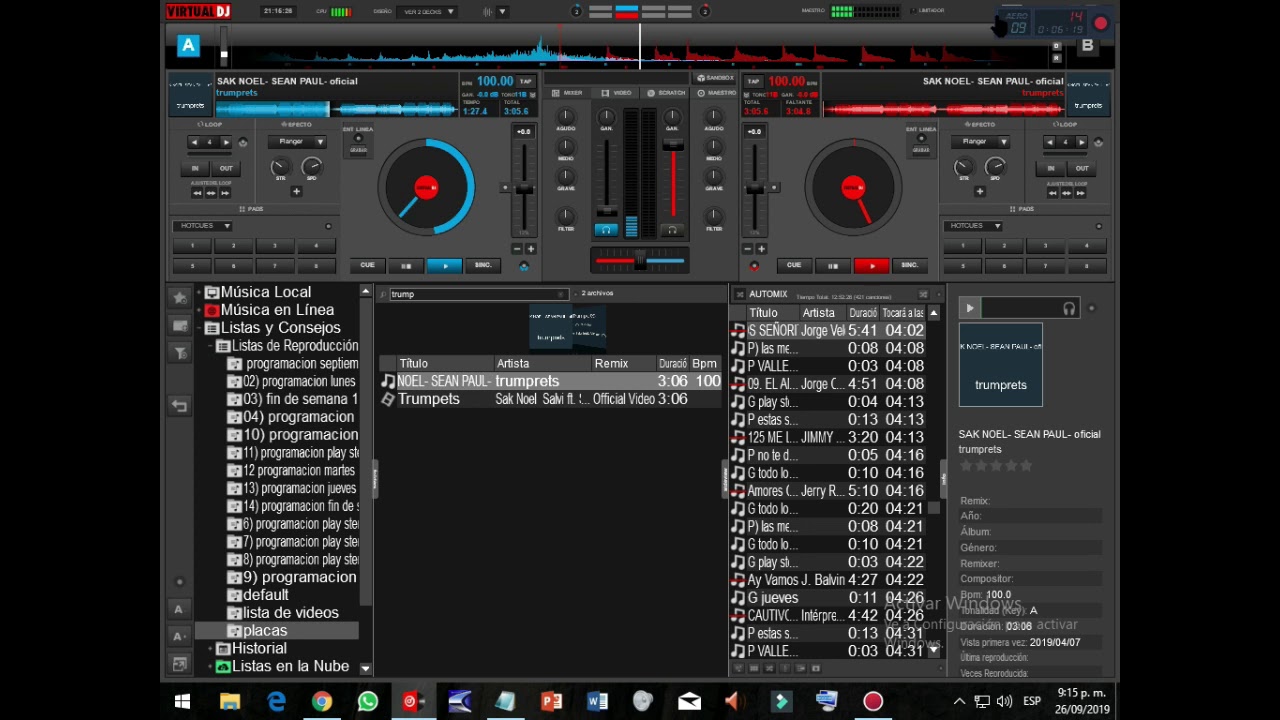Image resolution: width=1280 pixels, height=720 pixels.
Task: Open the right deck HOTCUES dropdown
Action: pyautogui.click(x=974, y=226)
